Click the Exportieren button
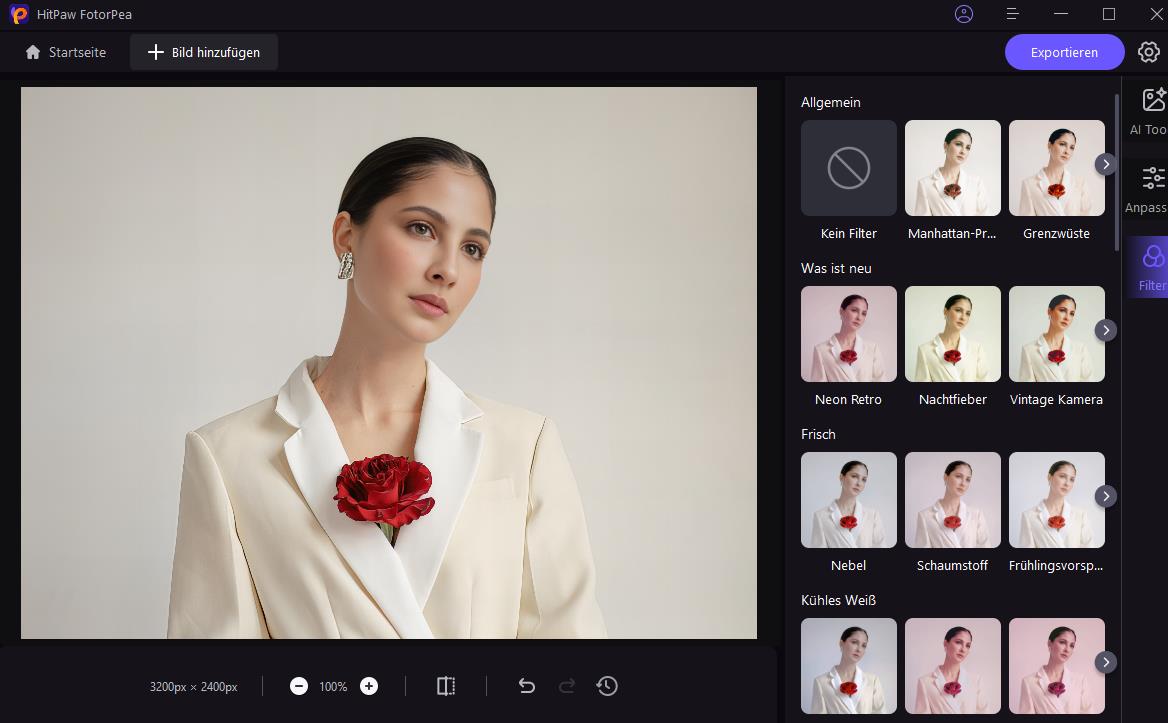 tap(1064, 52)
